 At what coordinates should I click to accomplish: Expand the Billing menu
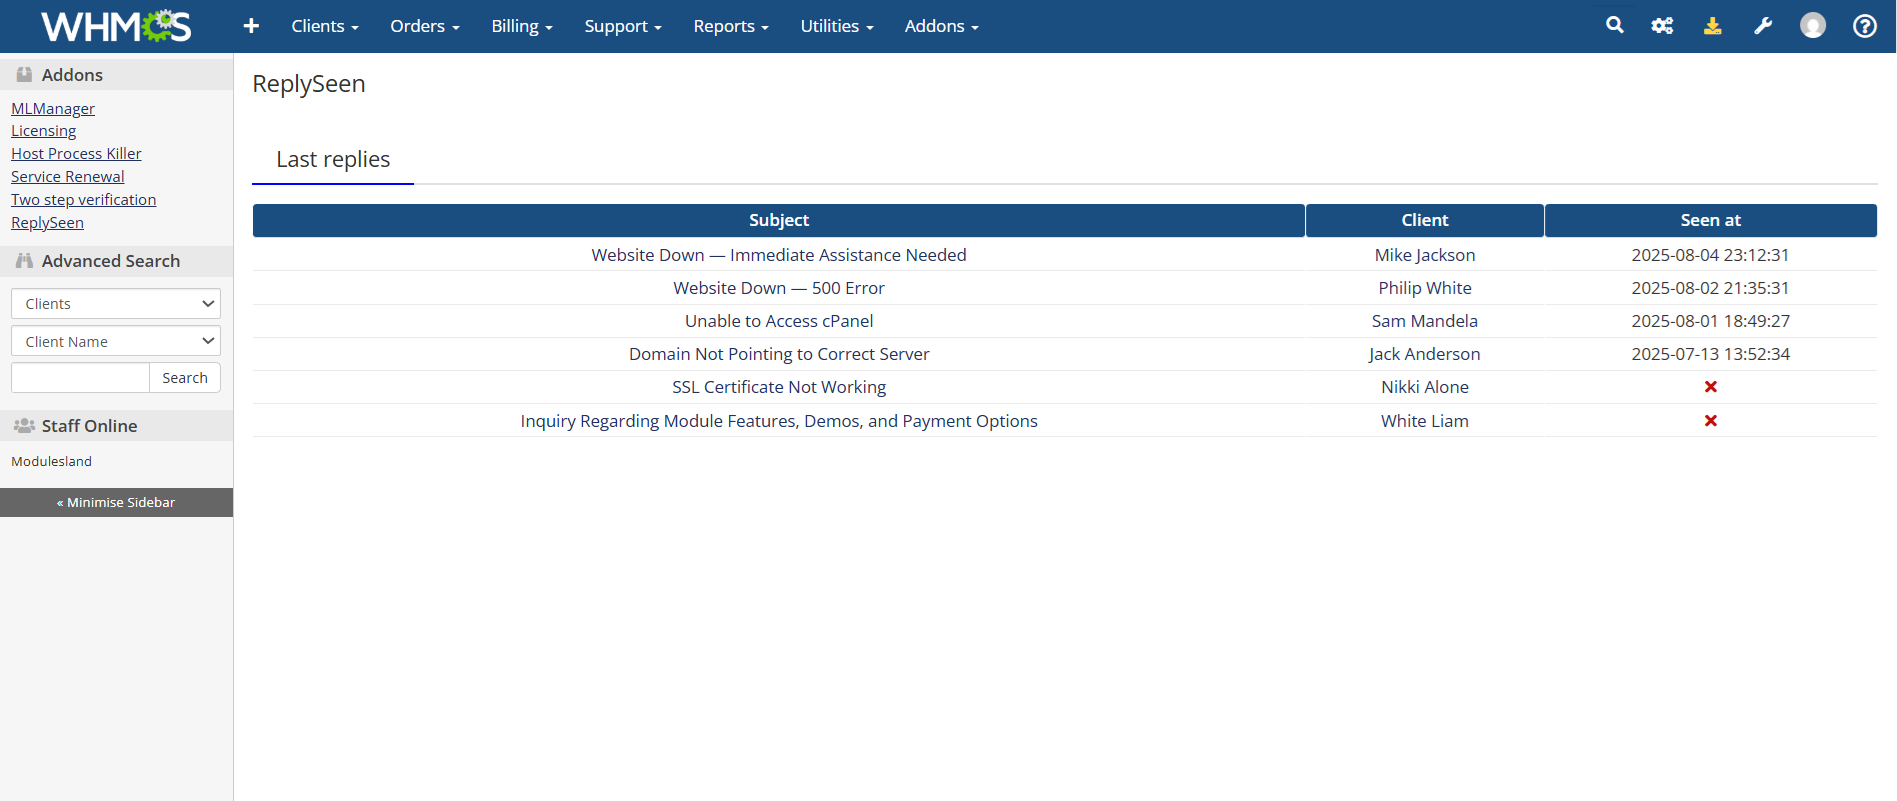tap(522, 26)
